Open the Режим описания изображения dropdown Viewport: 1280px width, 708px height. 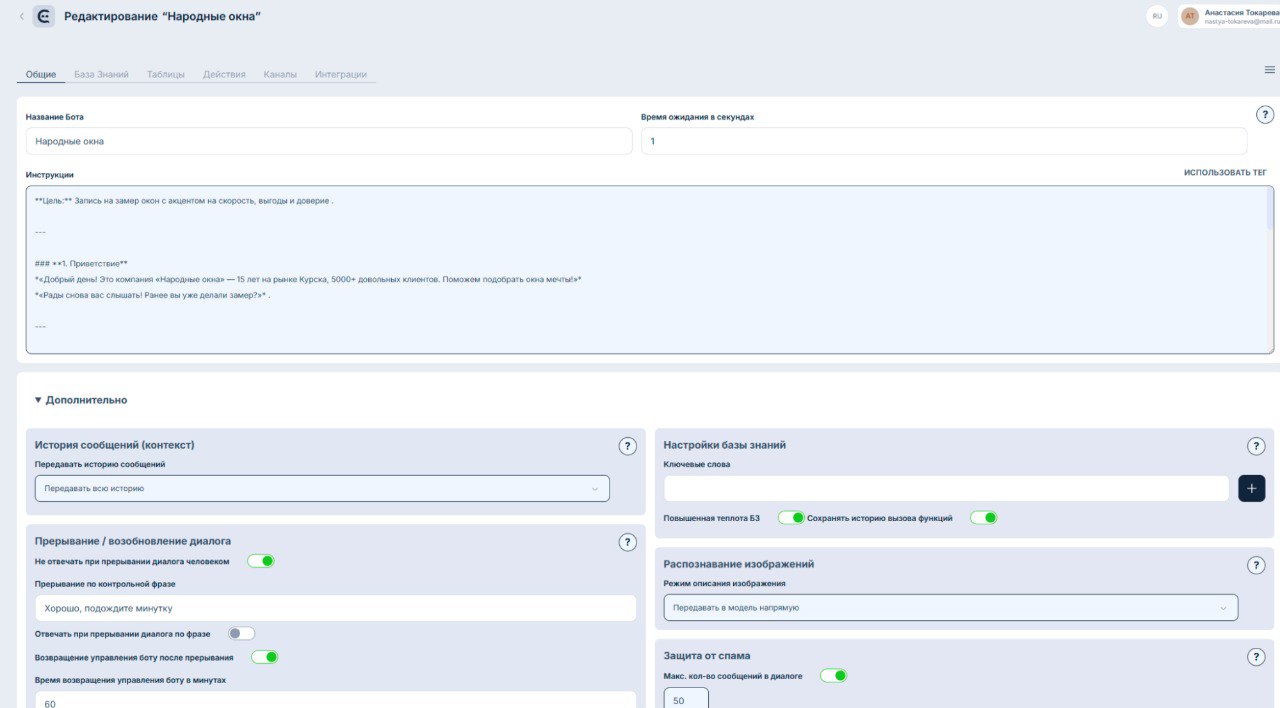(x=950, y=607)
